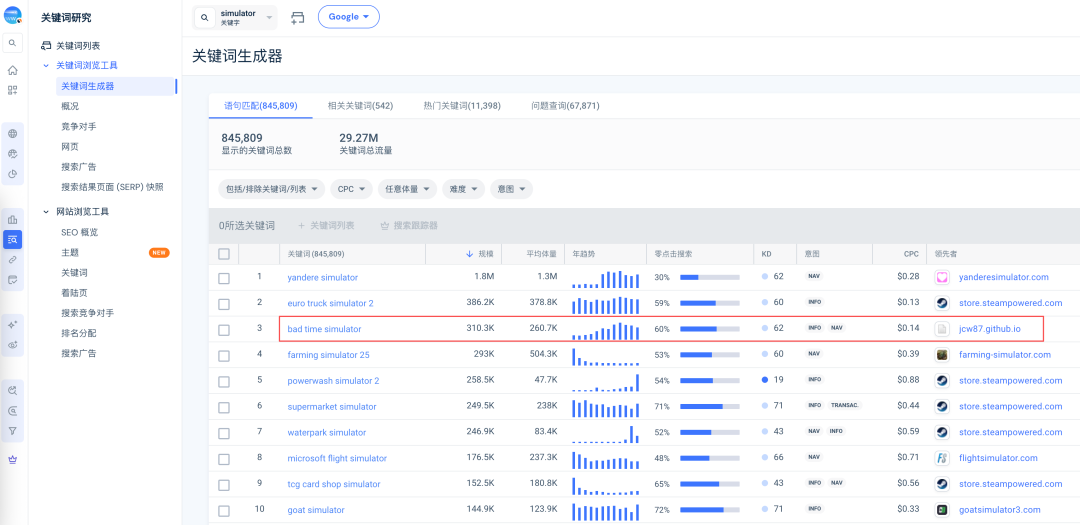Check the supermarket simulator row checkbox

click(224, 407)
